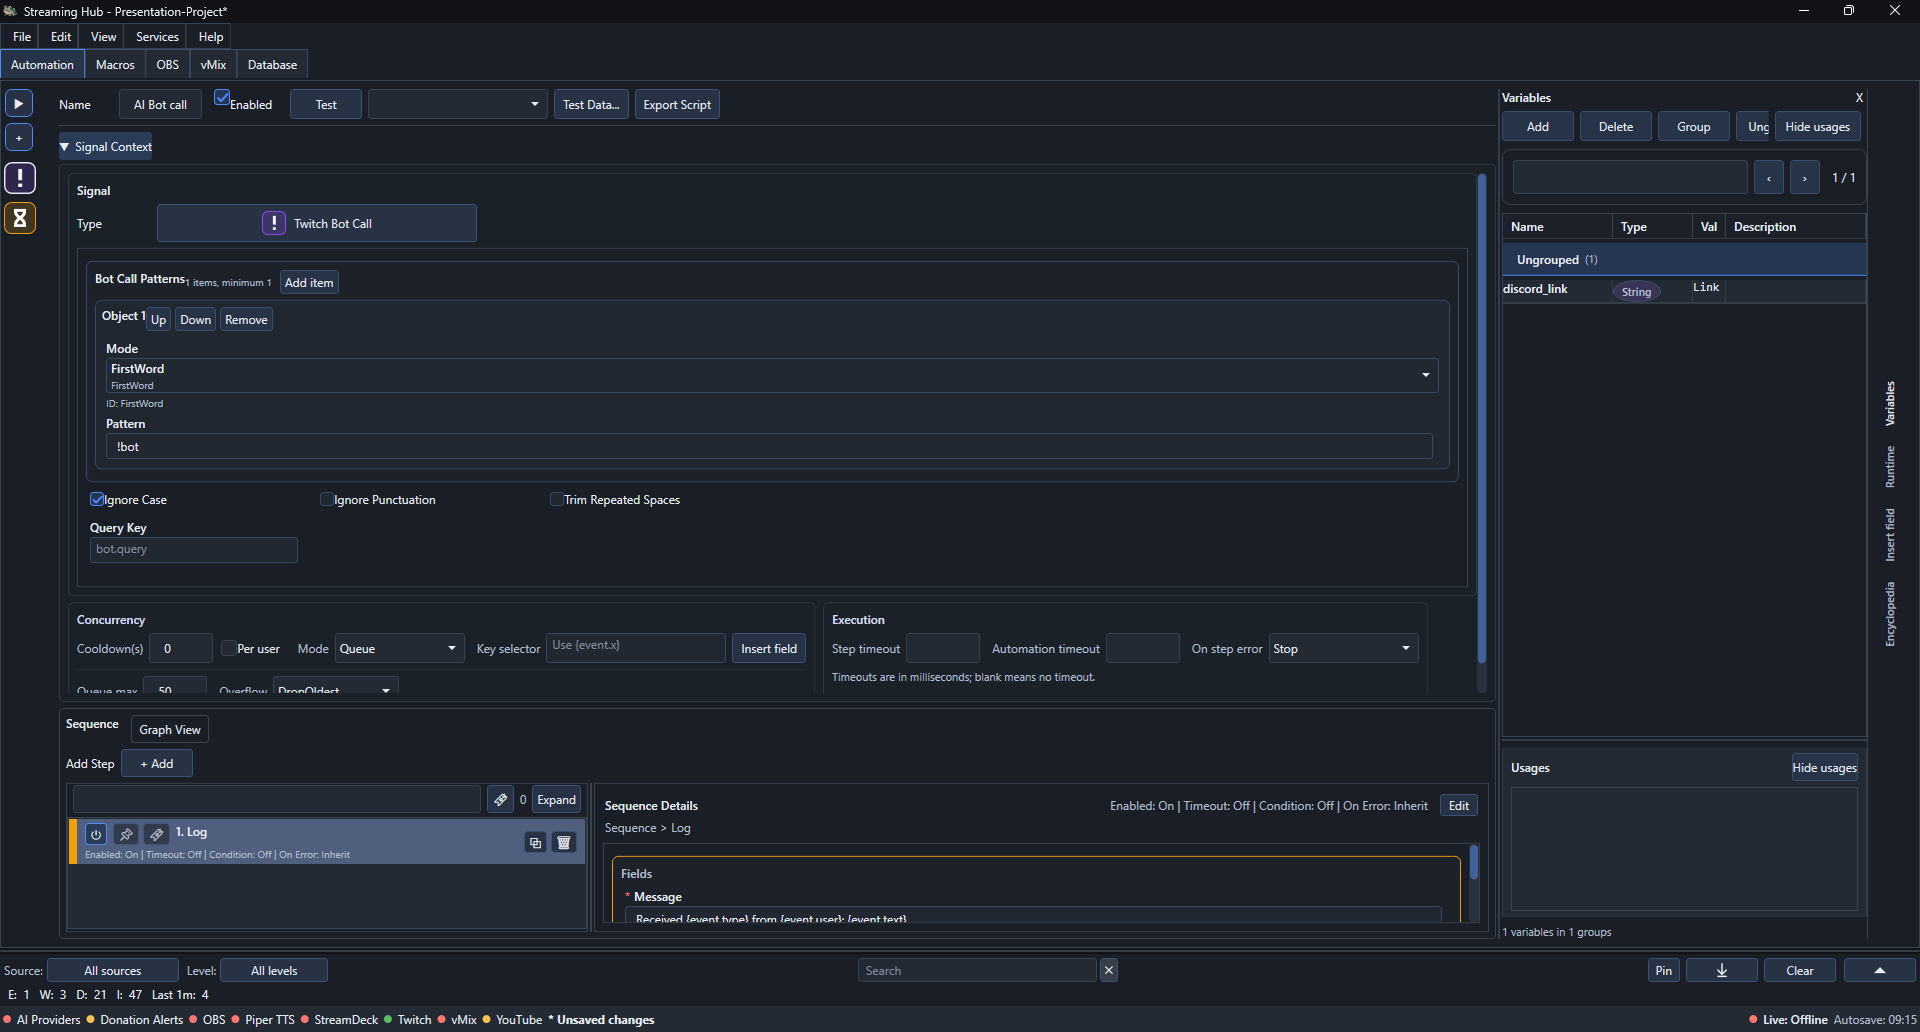1920x1032 pixels.
Task: Click the Donation Alerts status indicator
Action: click(135, 1020)
